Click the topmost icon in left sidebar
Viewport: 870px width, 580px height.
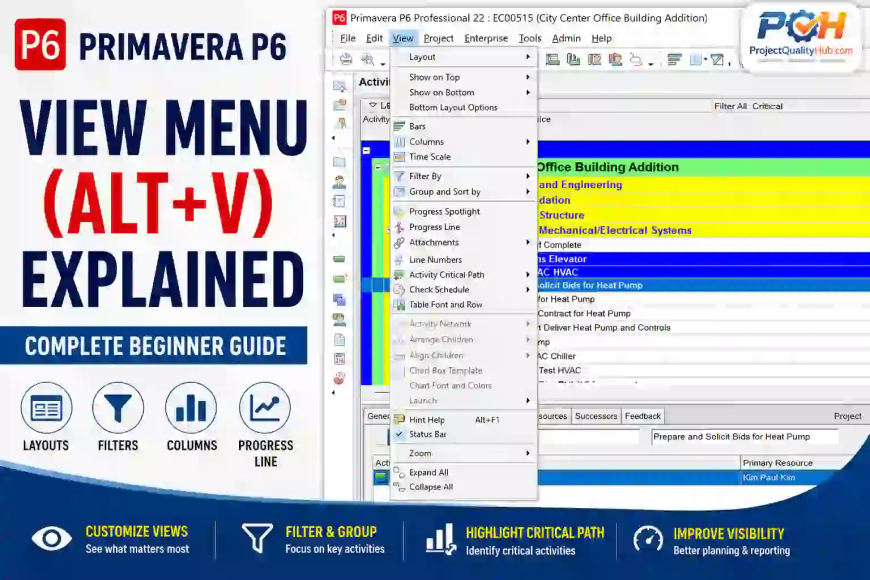pyautogui.click(x=340, y=86)
